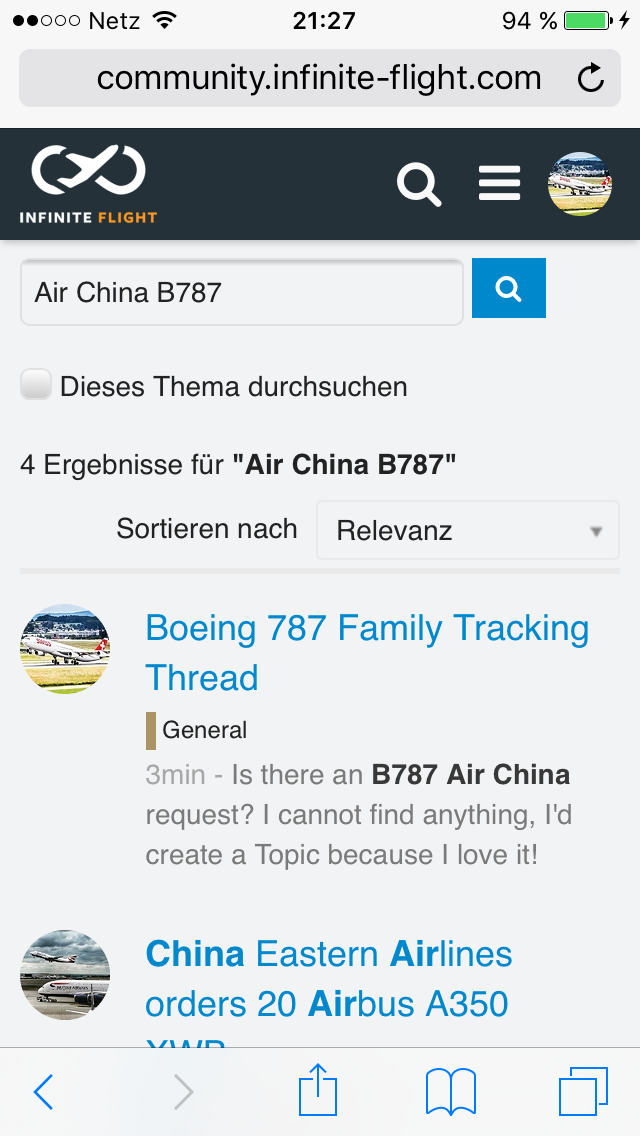This screenshot has height=1136, width=640.
Task: Open the hamburger menu
Action: pos(499,184)
